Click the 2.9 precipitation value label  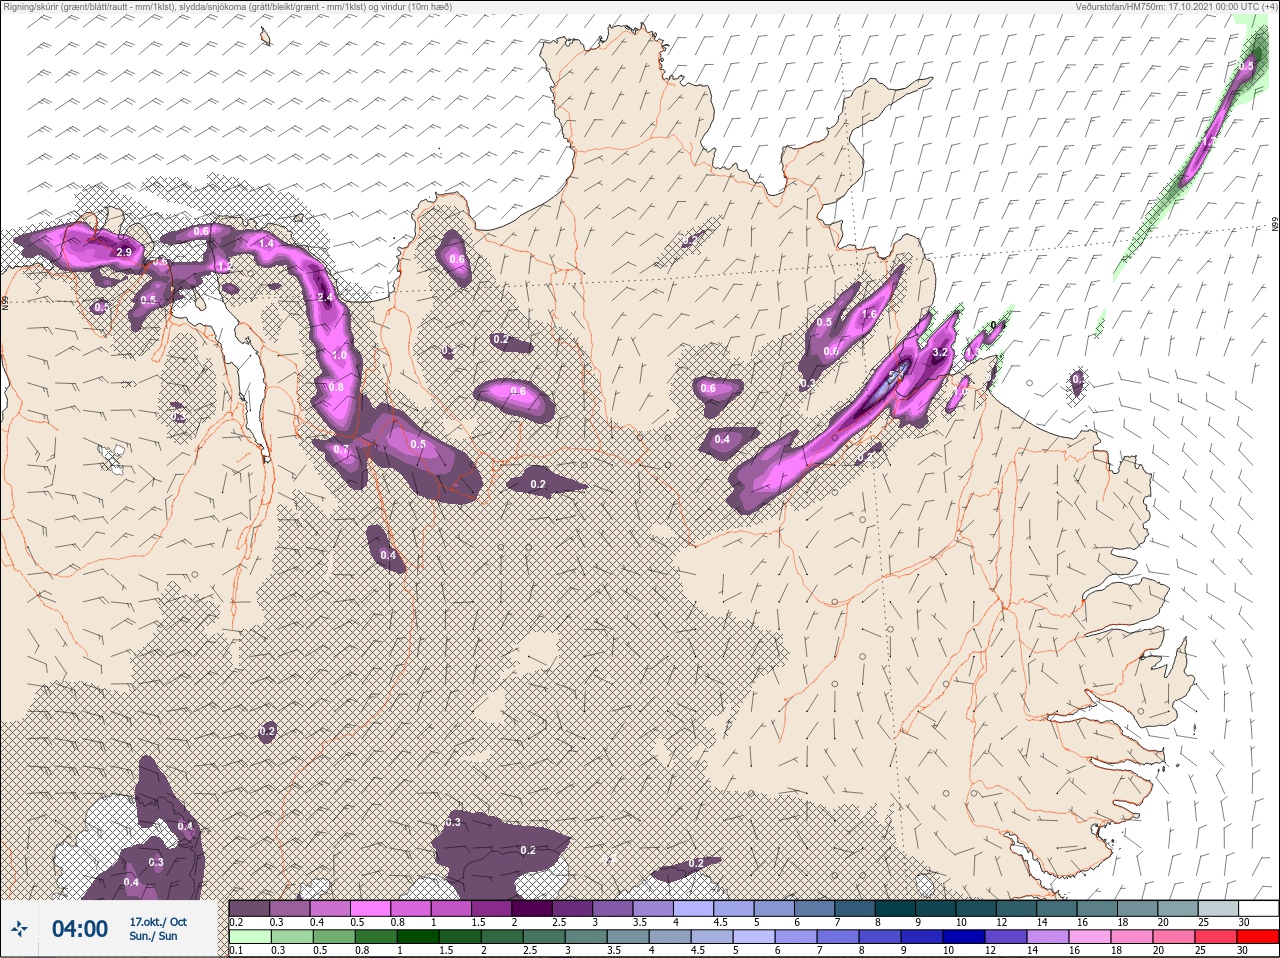coord(125,252)
